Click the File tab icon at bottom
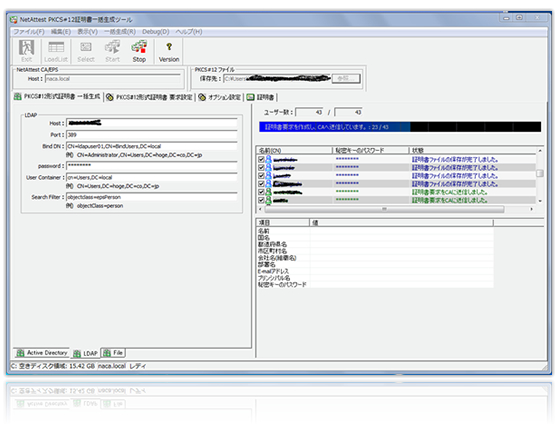This screenshot has width=560, height=430. [x=107, y=353]
